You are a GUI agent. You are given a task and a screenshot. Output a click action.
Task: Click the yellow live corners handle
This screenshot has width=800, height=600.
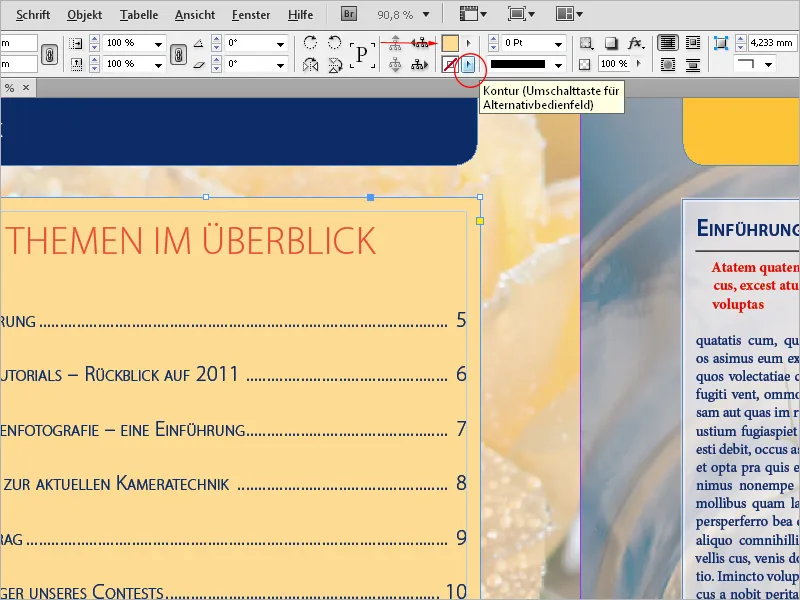tap(480, 221)
